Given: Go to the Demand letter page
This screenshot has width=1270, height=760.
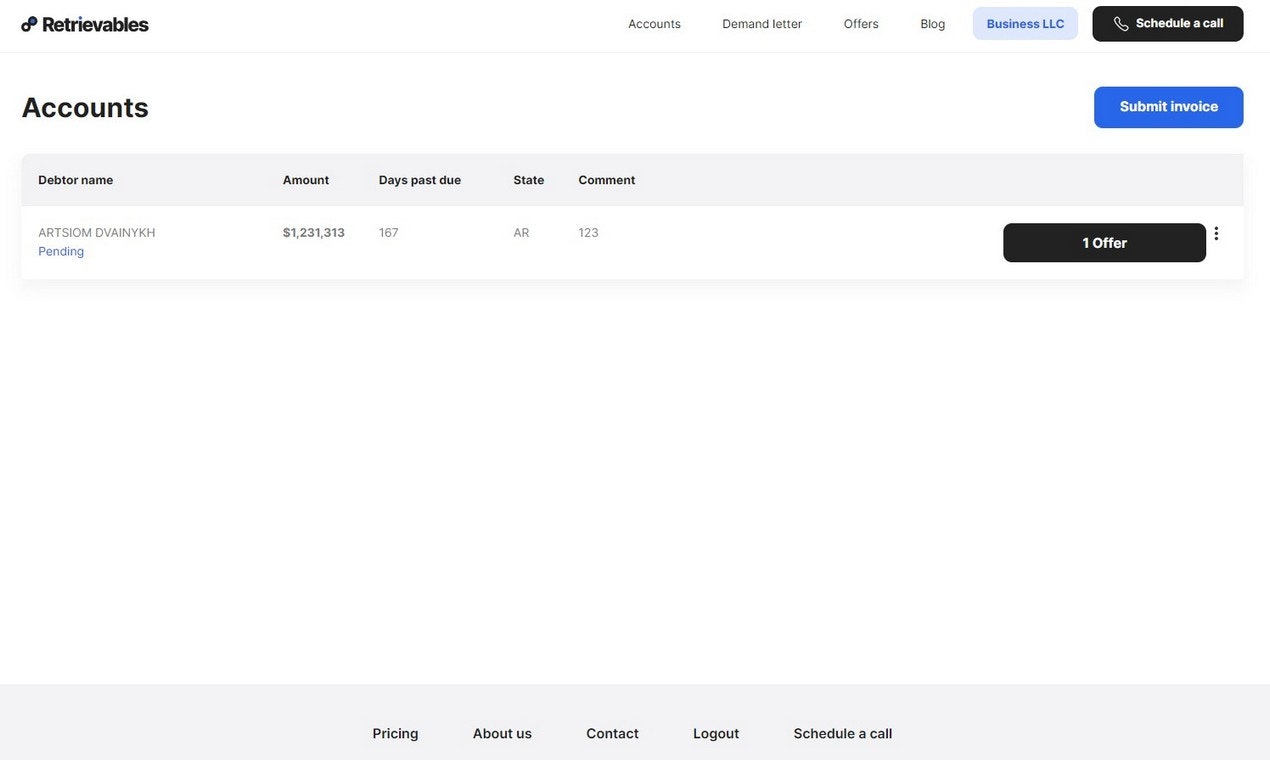Looking at the screenshot, I should click(762, 24).
